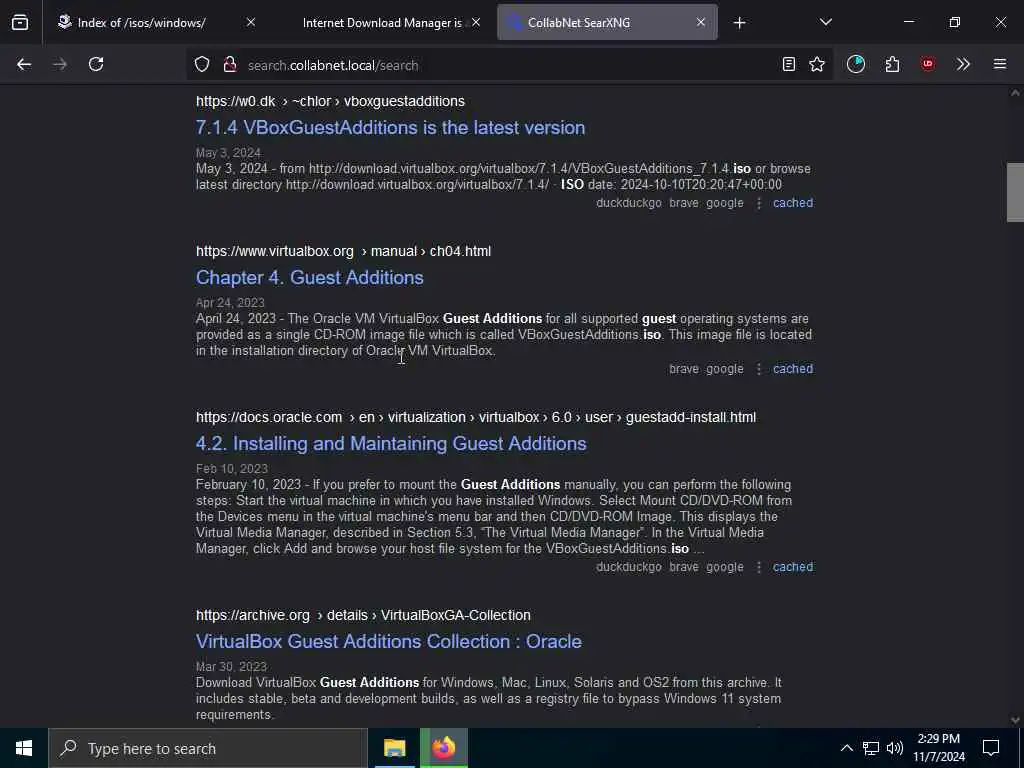This screenshot has width=1024, height=768.
Task: Click Firefox icon in taskbar
Action: pos(443,748)
